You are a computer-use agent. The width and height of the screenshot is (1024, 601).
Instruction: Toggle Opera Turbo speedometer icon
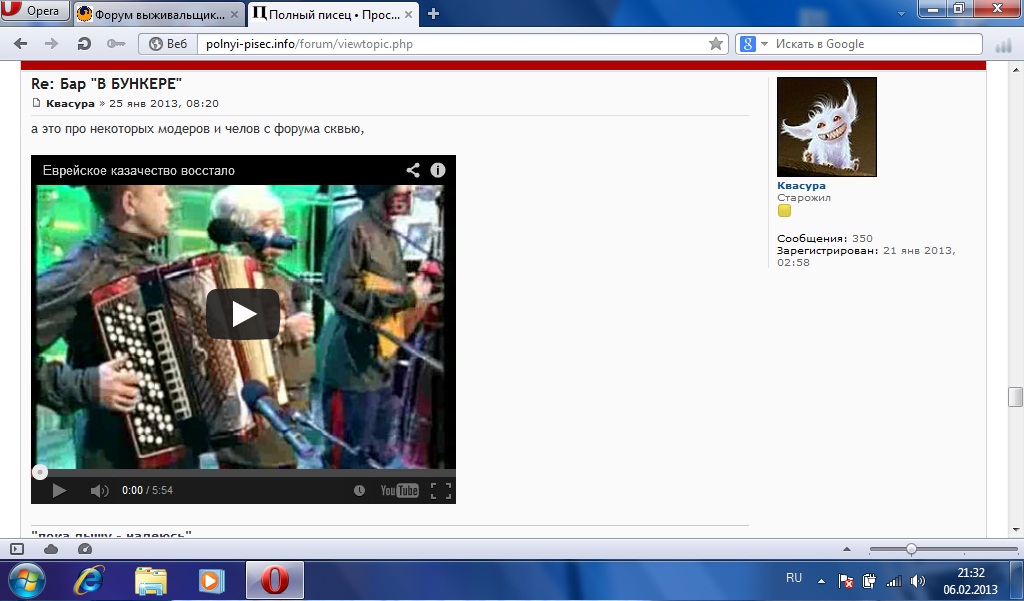pyautogui.click(x=85, y=549)
